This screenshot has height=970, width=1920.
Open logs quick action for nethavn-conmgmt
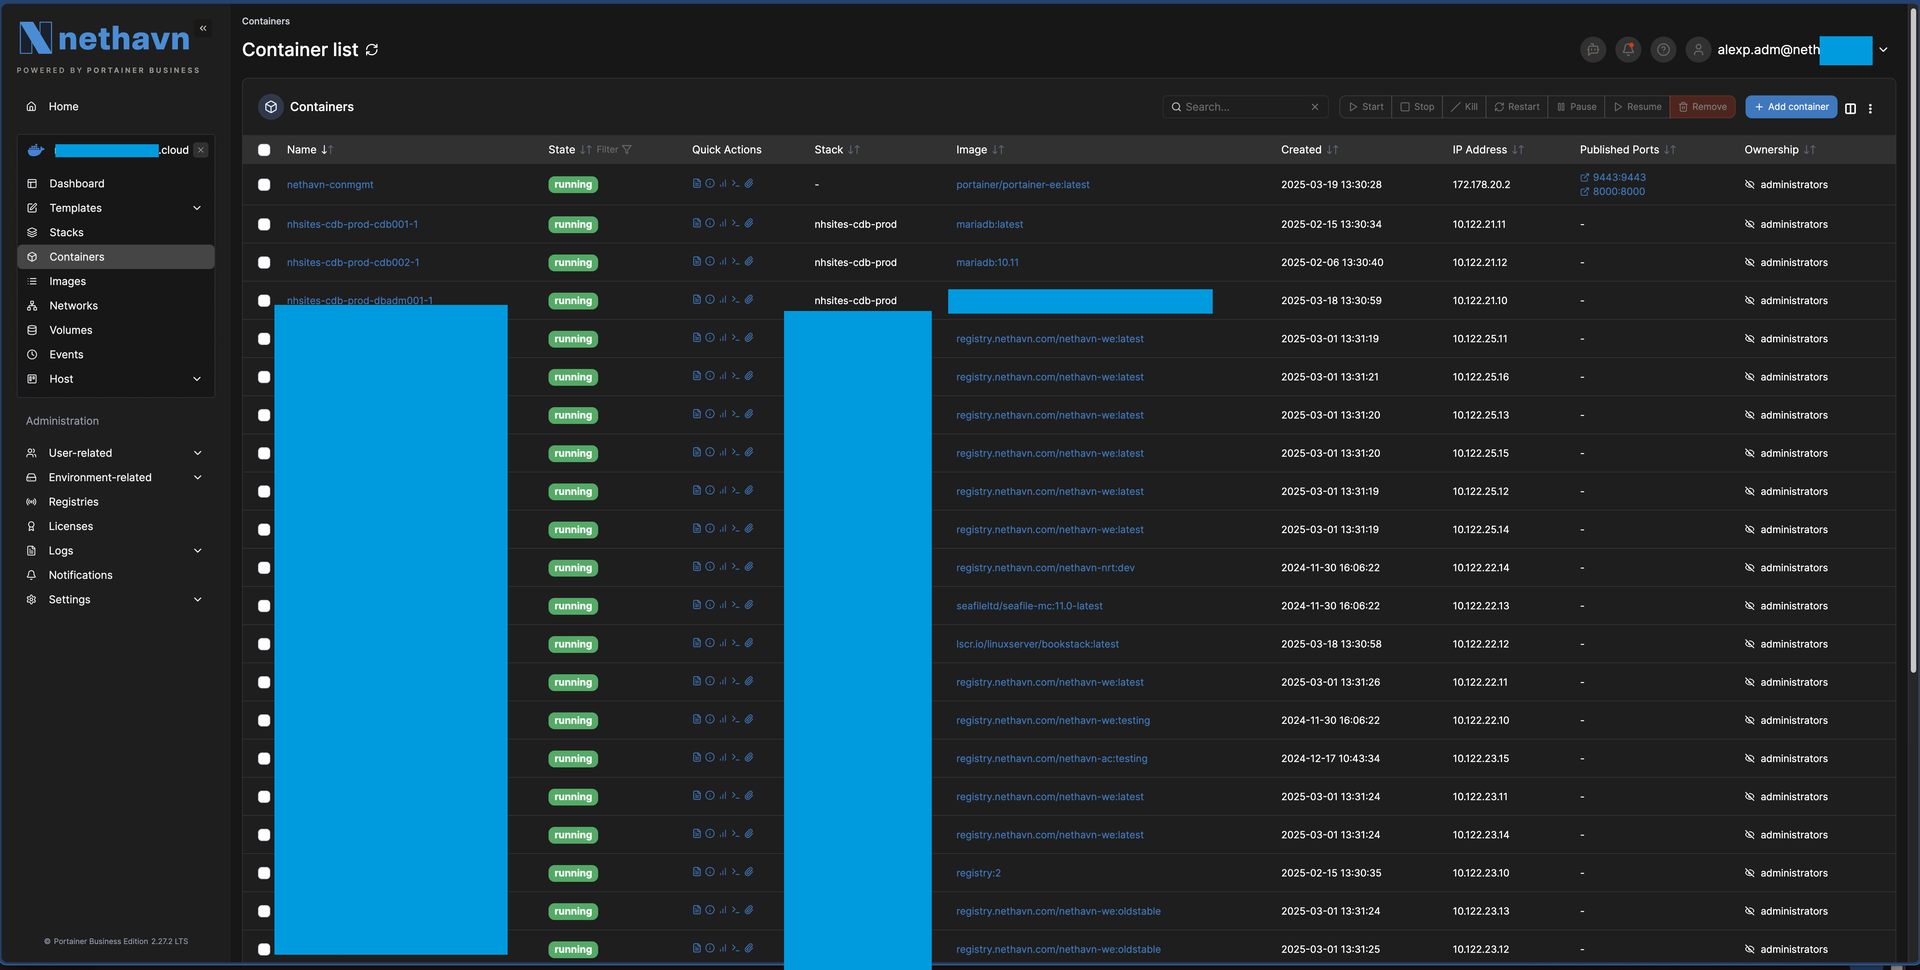697,184
